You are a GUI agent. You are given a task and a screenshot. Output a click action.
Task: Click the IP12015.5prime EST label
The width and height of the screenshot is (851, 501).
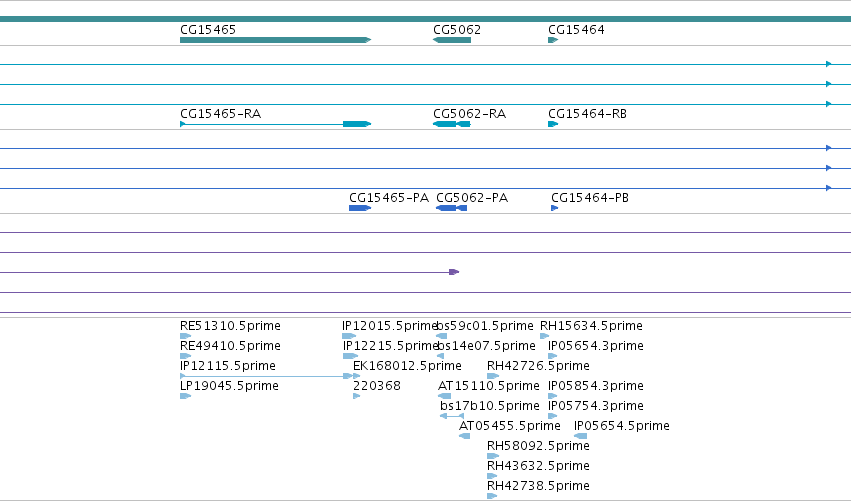coord(390,326)
